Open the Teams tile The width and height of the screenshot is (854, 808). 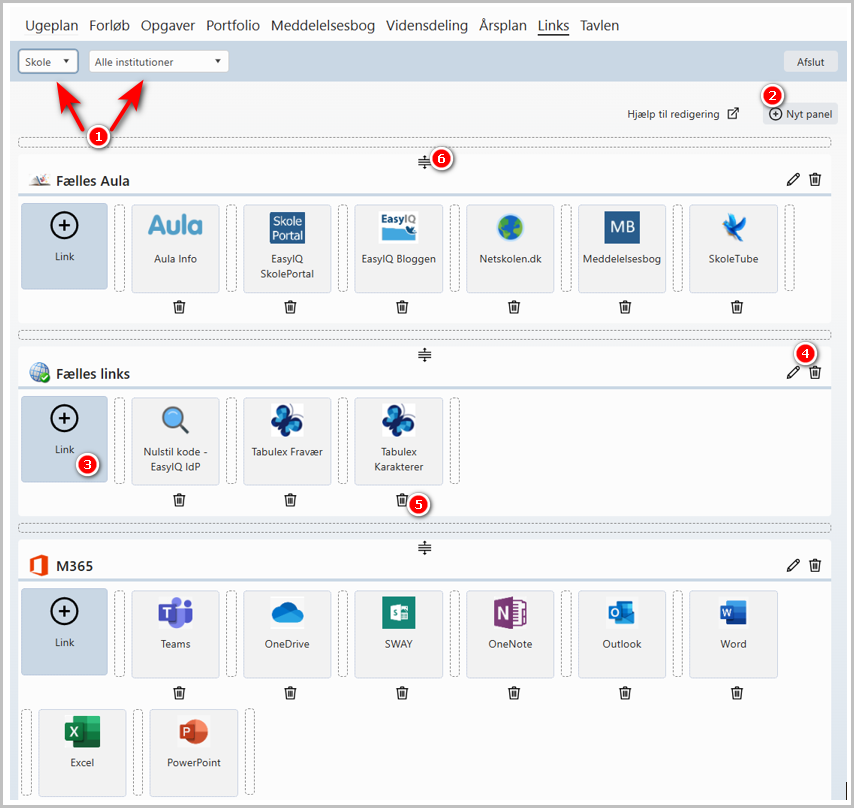coord(175,634)
